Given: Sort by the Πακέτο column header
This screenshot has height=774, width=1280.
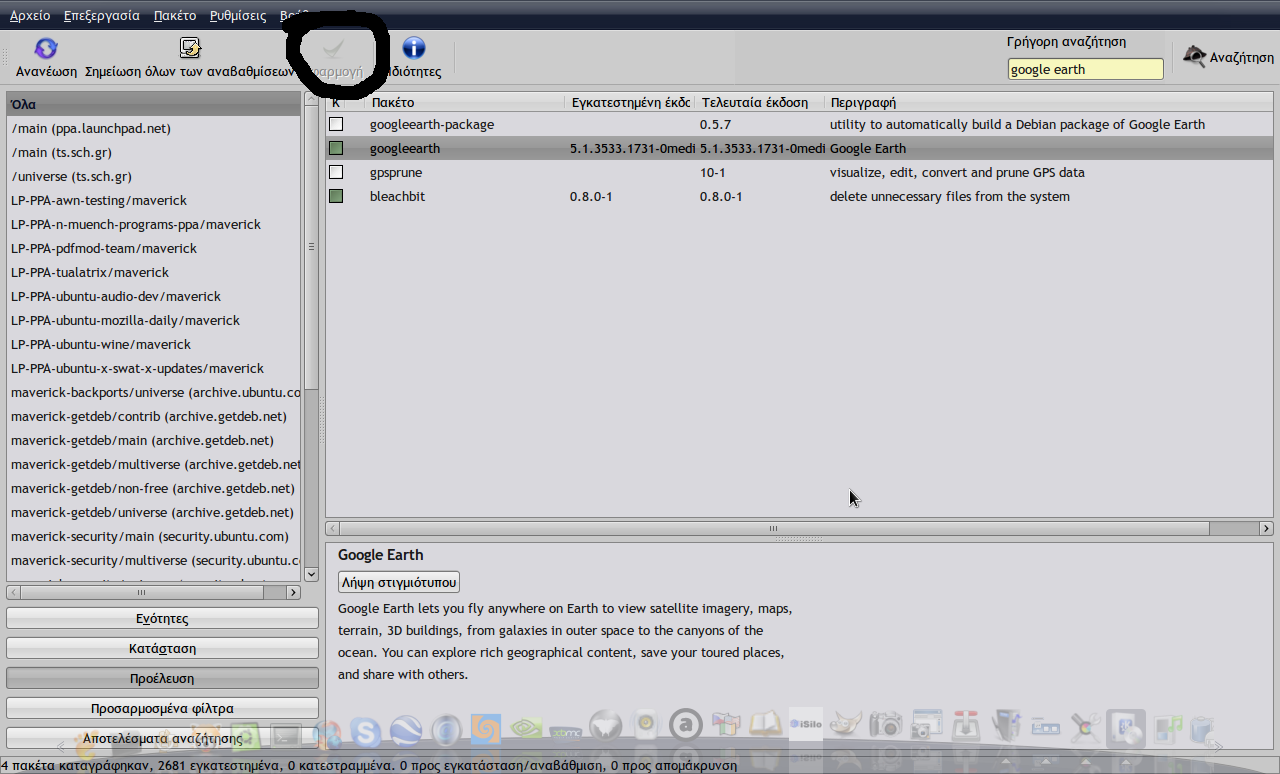Looking at the screenshot, I should click(x=464, y=102).
